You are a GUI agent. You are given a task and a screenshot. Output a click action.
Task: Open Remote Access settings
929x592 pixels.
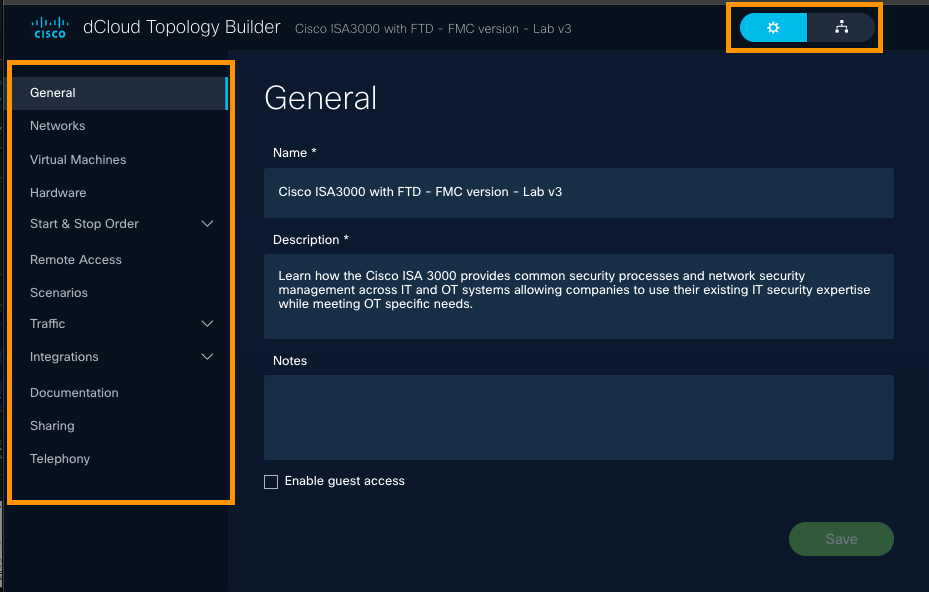pos(76,260)
